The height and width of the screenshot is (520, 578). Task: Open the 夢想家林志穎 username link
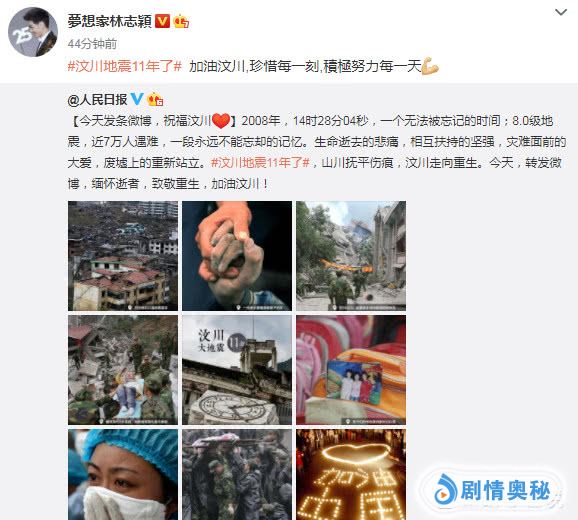click(x=109, y=21)
